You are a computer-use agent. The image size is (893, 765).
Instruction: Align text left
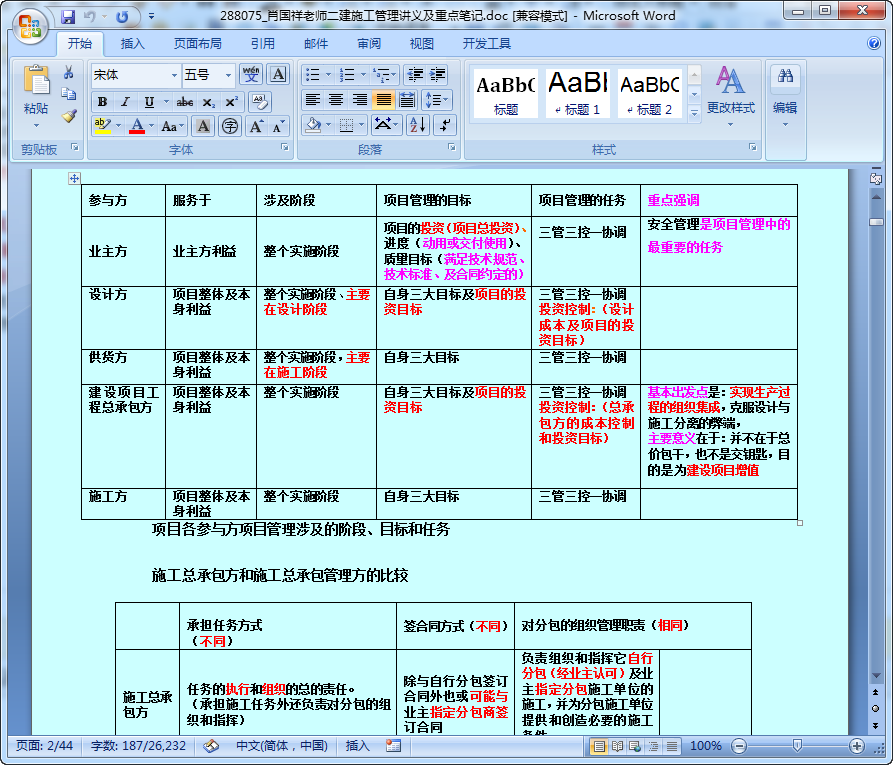click(312, 100)
